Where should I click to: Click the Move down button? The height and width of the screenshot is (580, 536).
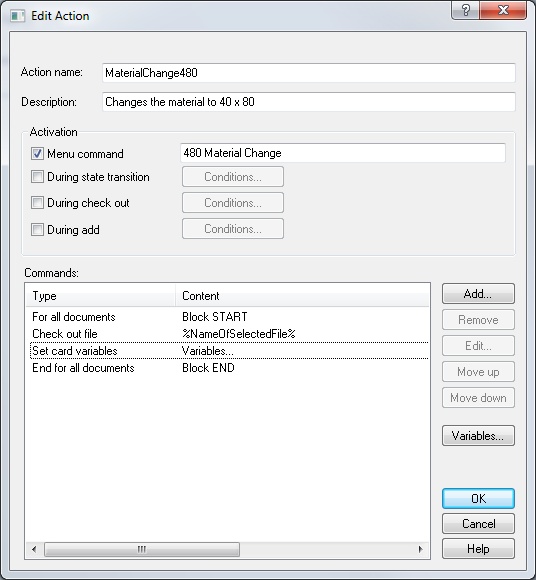[478, 398]
